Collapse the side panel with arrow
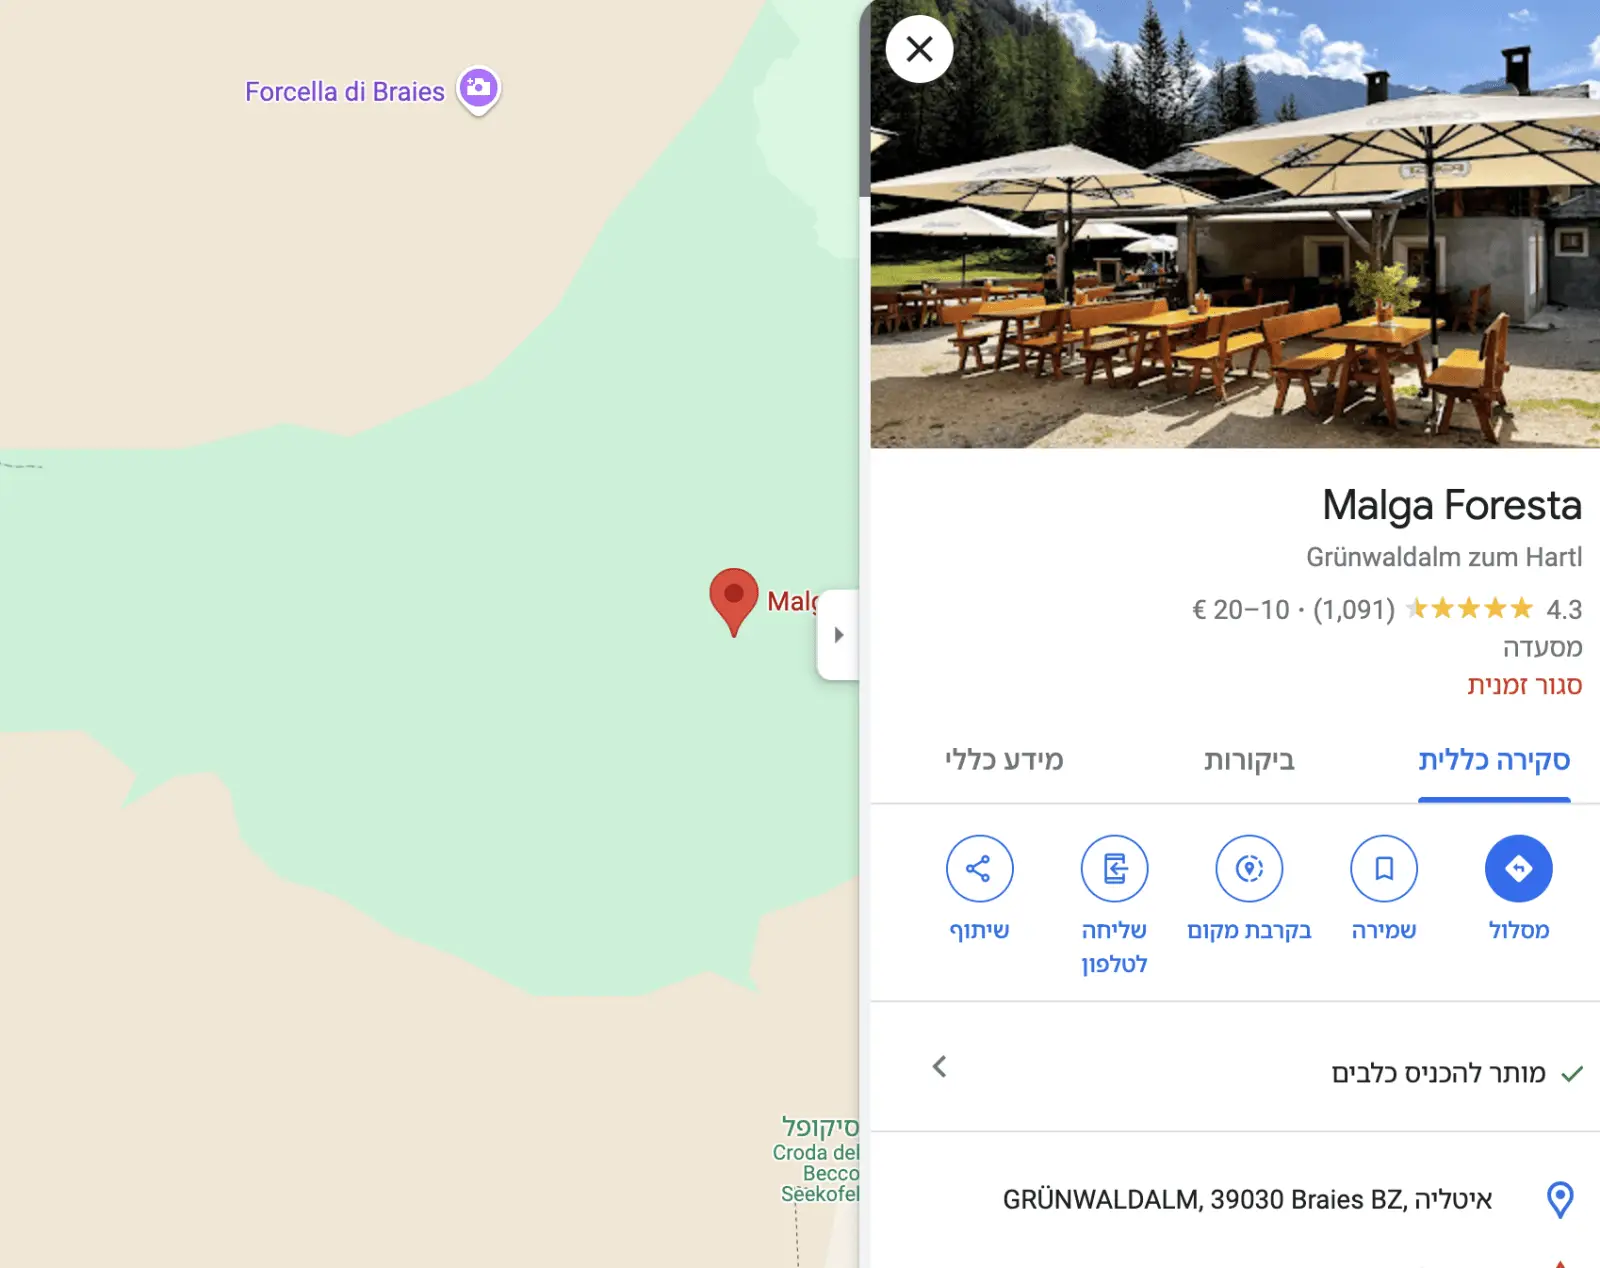 (838, 635)
